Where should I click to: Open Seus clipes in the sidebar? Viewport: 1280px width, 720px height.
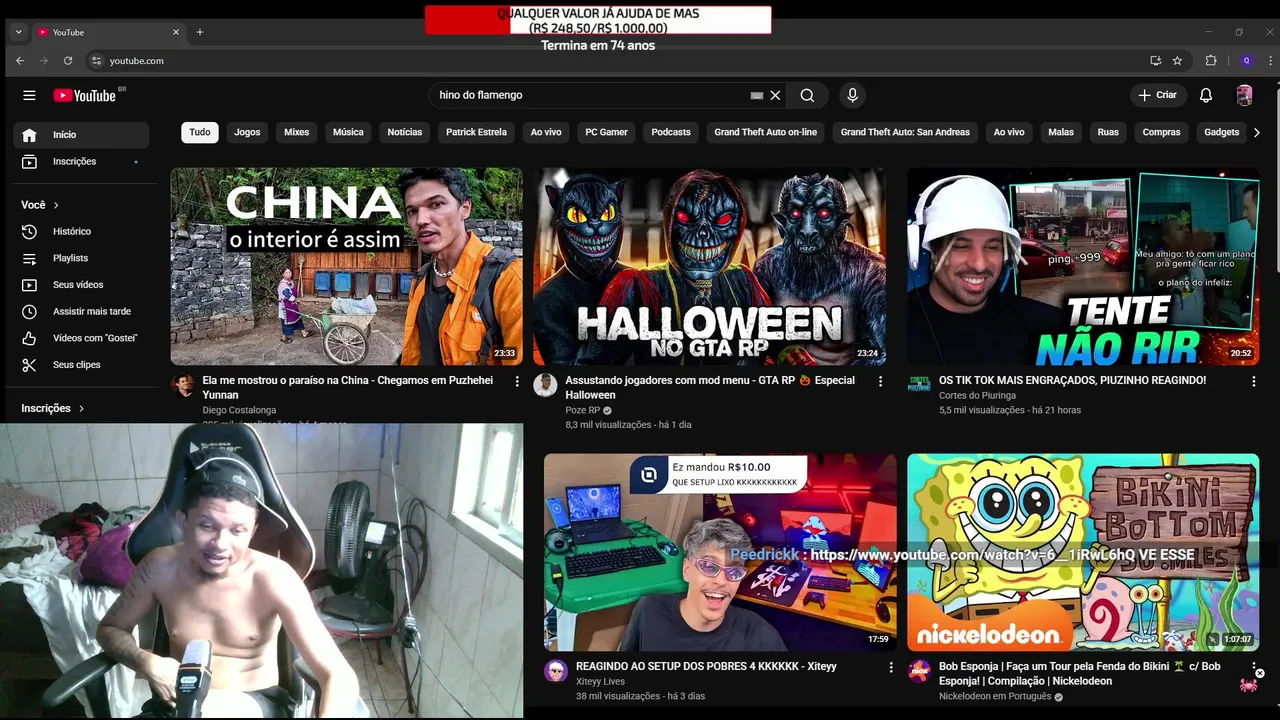point(81,365)
